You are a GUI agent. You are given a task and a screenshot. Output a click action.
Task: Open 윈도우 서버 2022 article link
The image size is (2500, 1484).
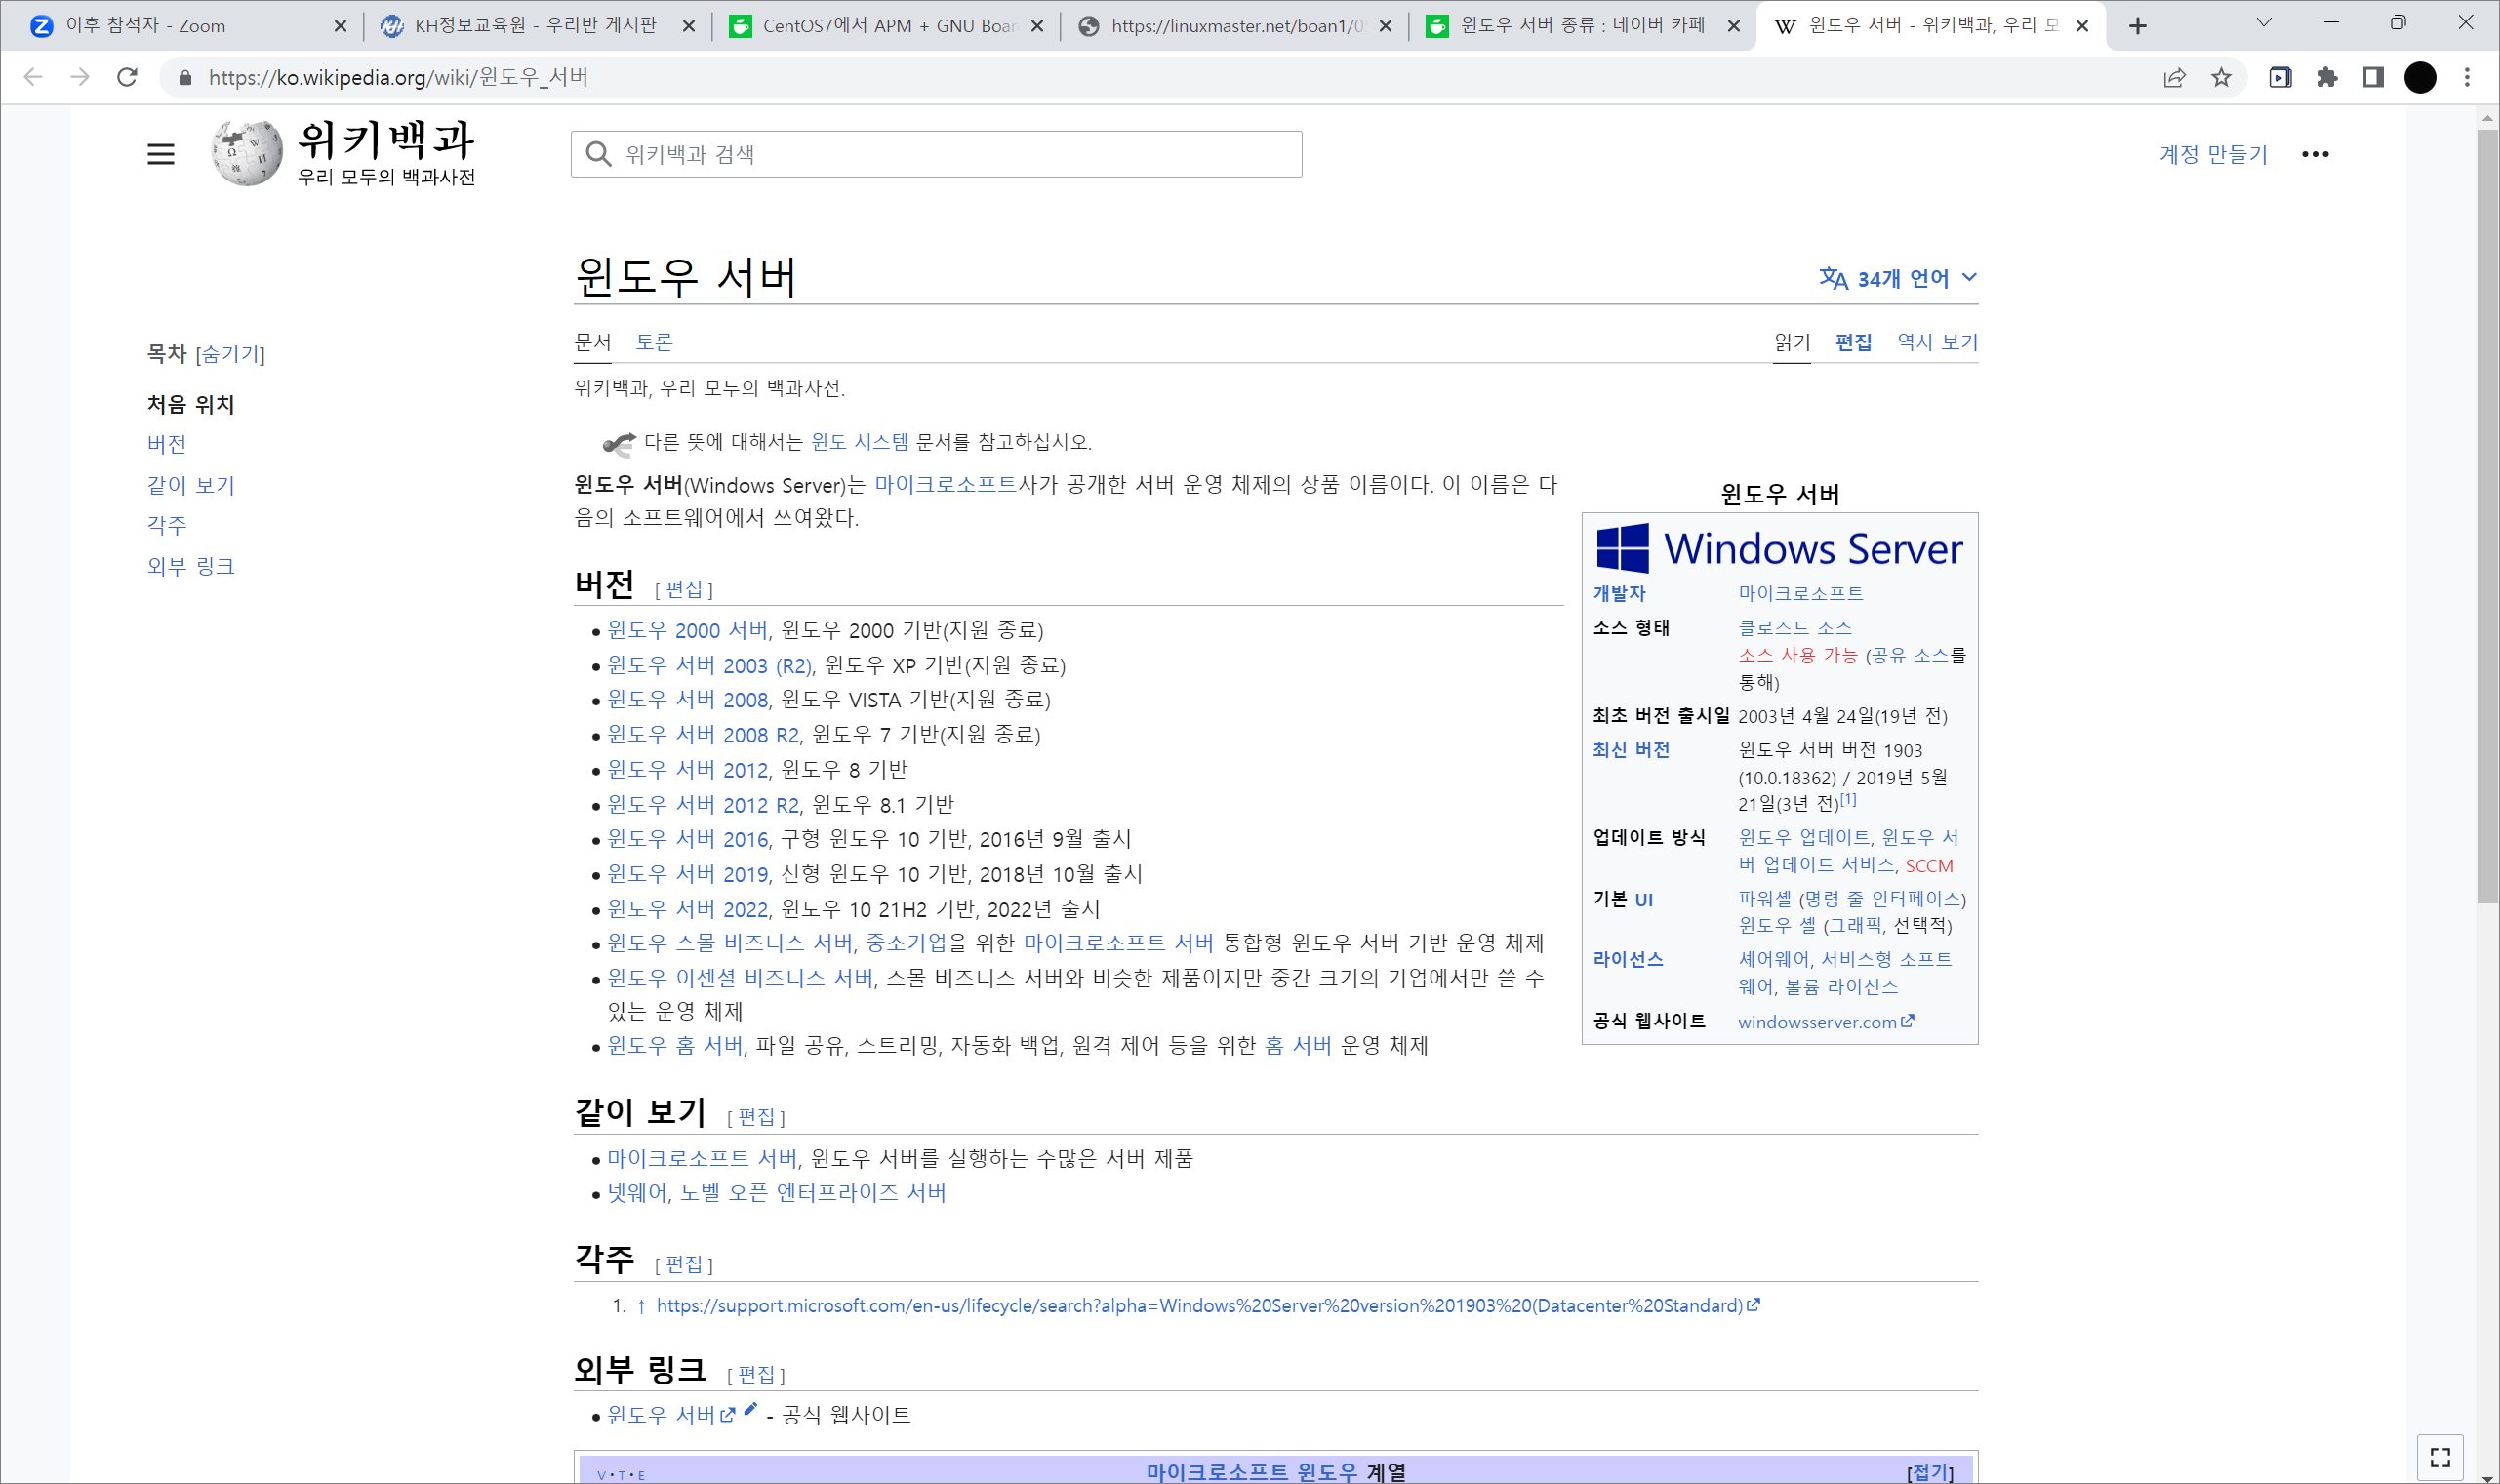point(687,909)
